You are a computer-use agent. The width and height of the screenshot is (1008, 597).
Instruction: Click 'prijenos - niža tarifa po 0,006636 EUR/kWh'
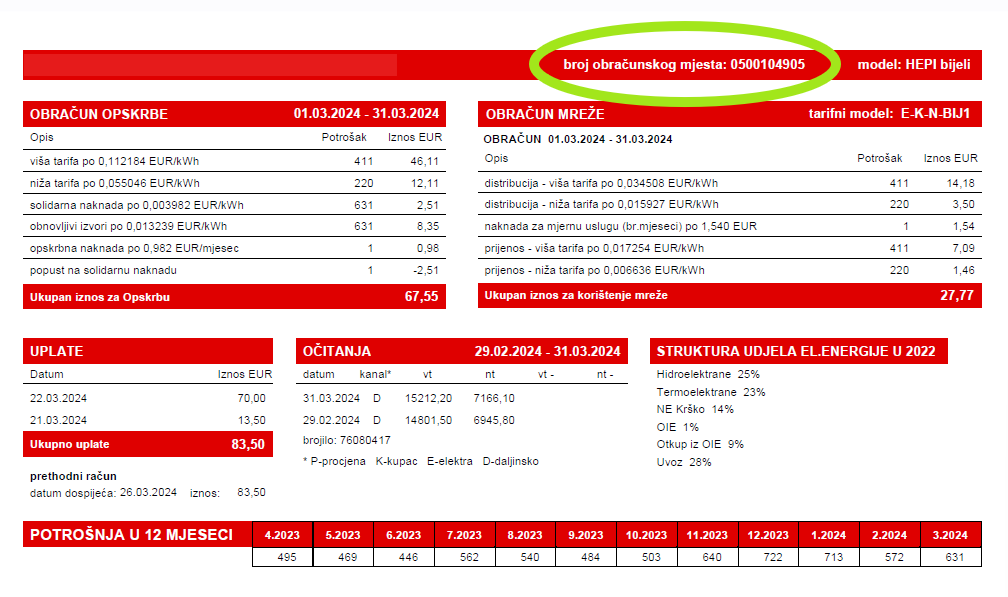click(594, 270)
